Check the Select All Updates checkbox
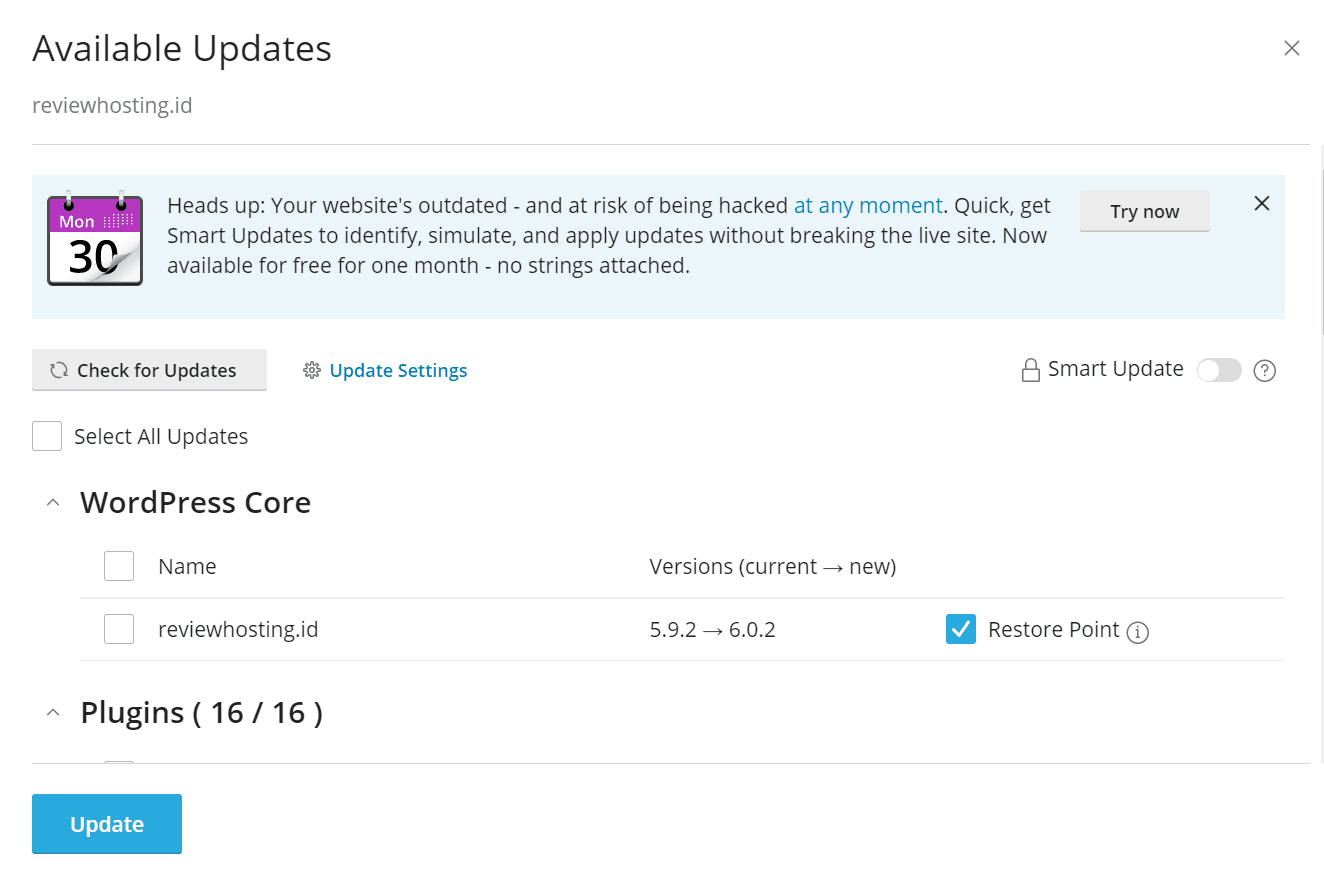The width and height of the screenshot is (1324, 890). click(x=47, y=436)
